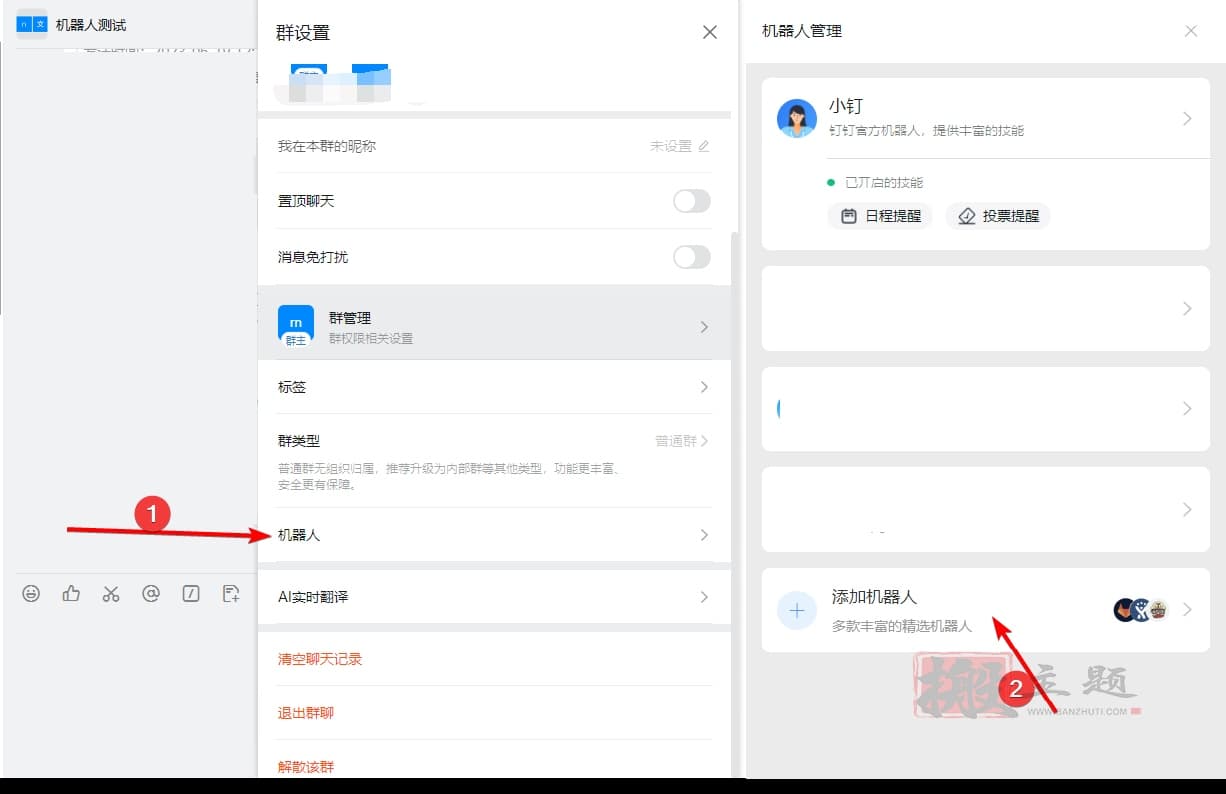1226x794 pixels.
Task: Close the 群设置 panel
Action: point(710,32)
